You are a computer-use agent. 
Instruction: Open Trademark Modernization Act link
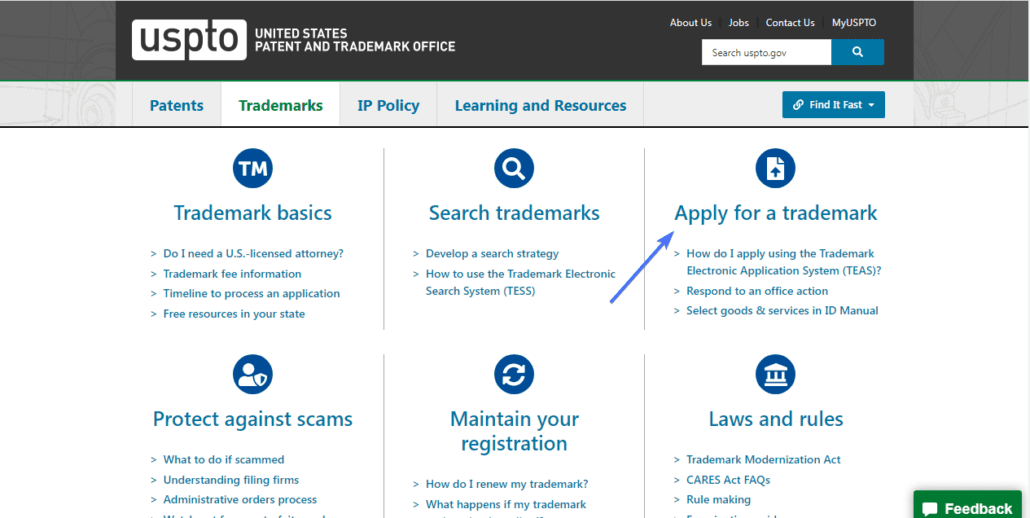pyautogui.click(x=763, y=460)
